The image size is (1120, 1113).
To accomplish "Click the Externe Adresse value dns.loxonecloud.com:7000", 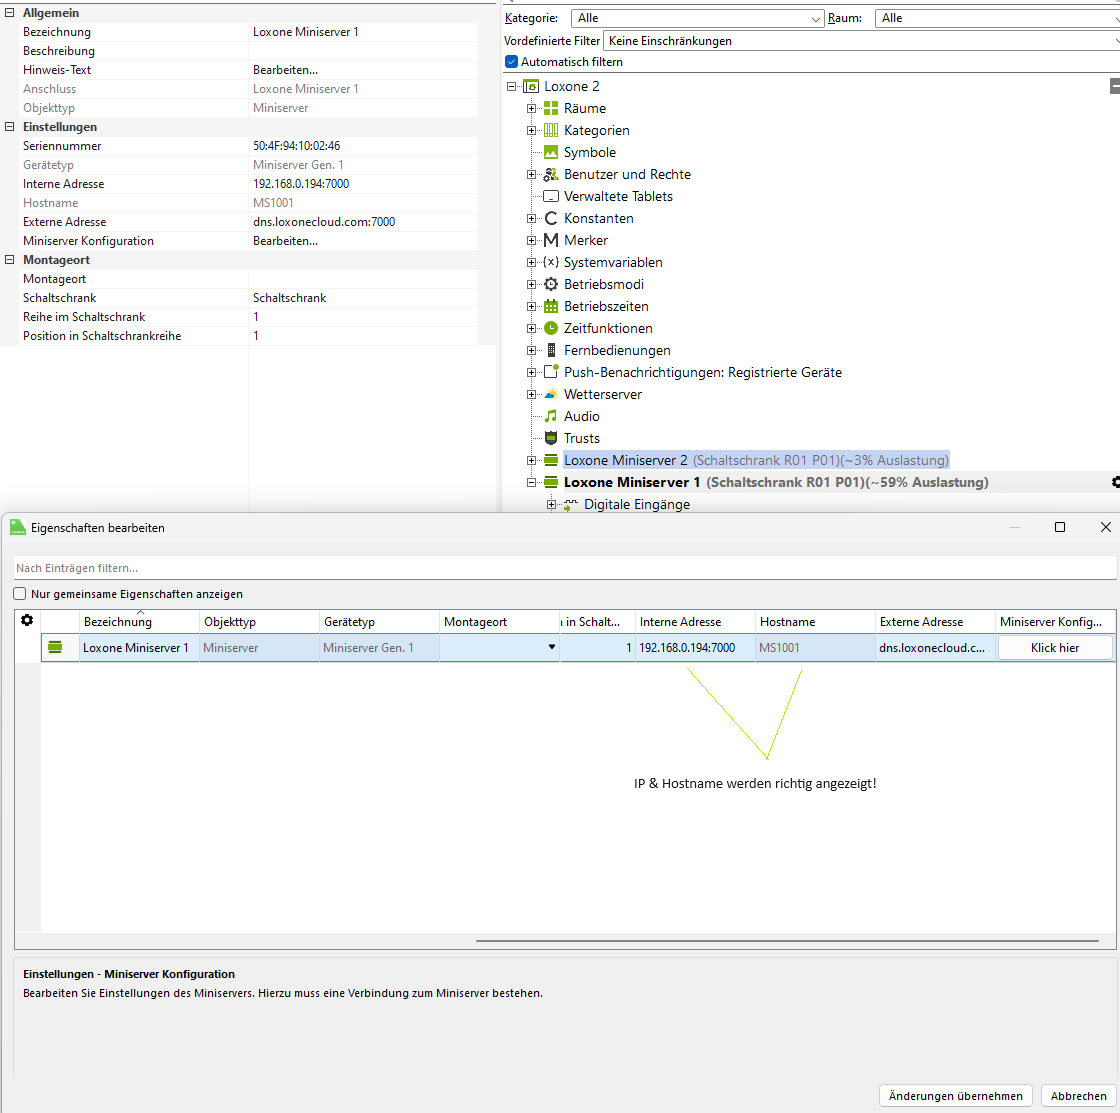I will click(324, 222).
